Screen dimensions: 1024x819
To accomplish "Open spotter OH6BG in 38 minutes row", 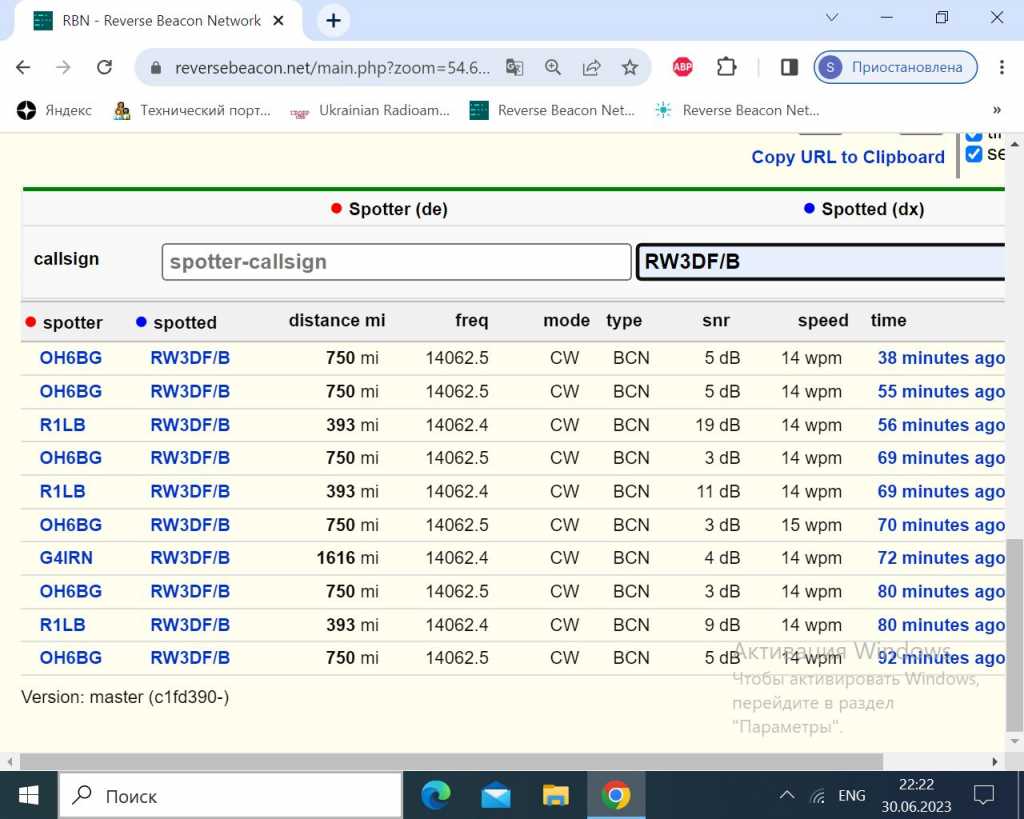I will pos(71,359).
